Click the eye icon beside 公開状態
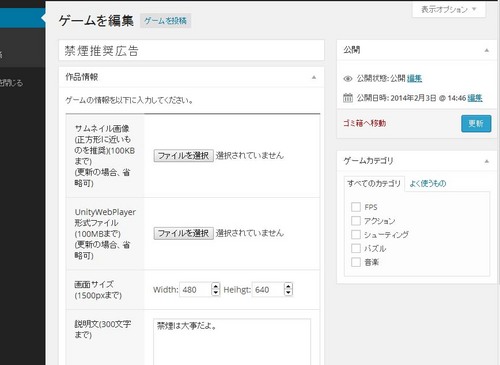This screenshot has height=365, width=500. (x=348, y=79)
